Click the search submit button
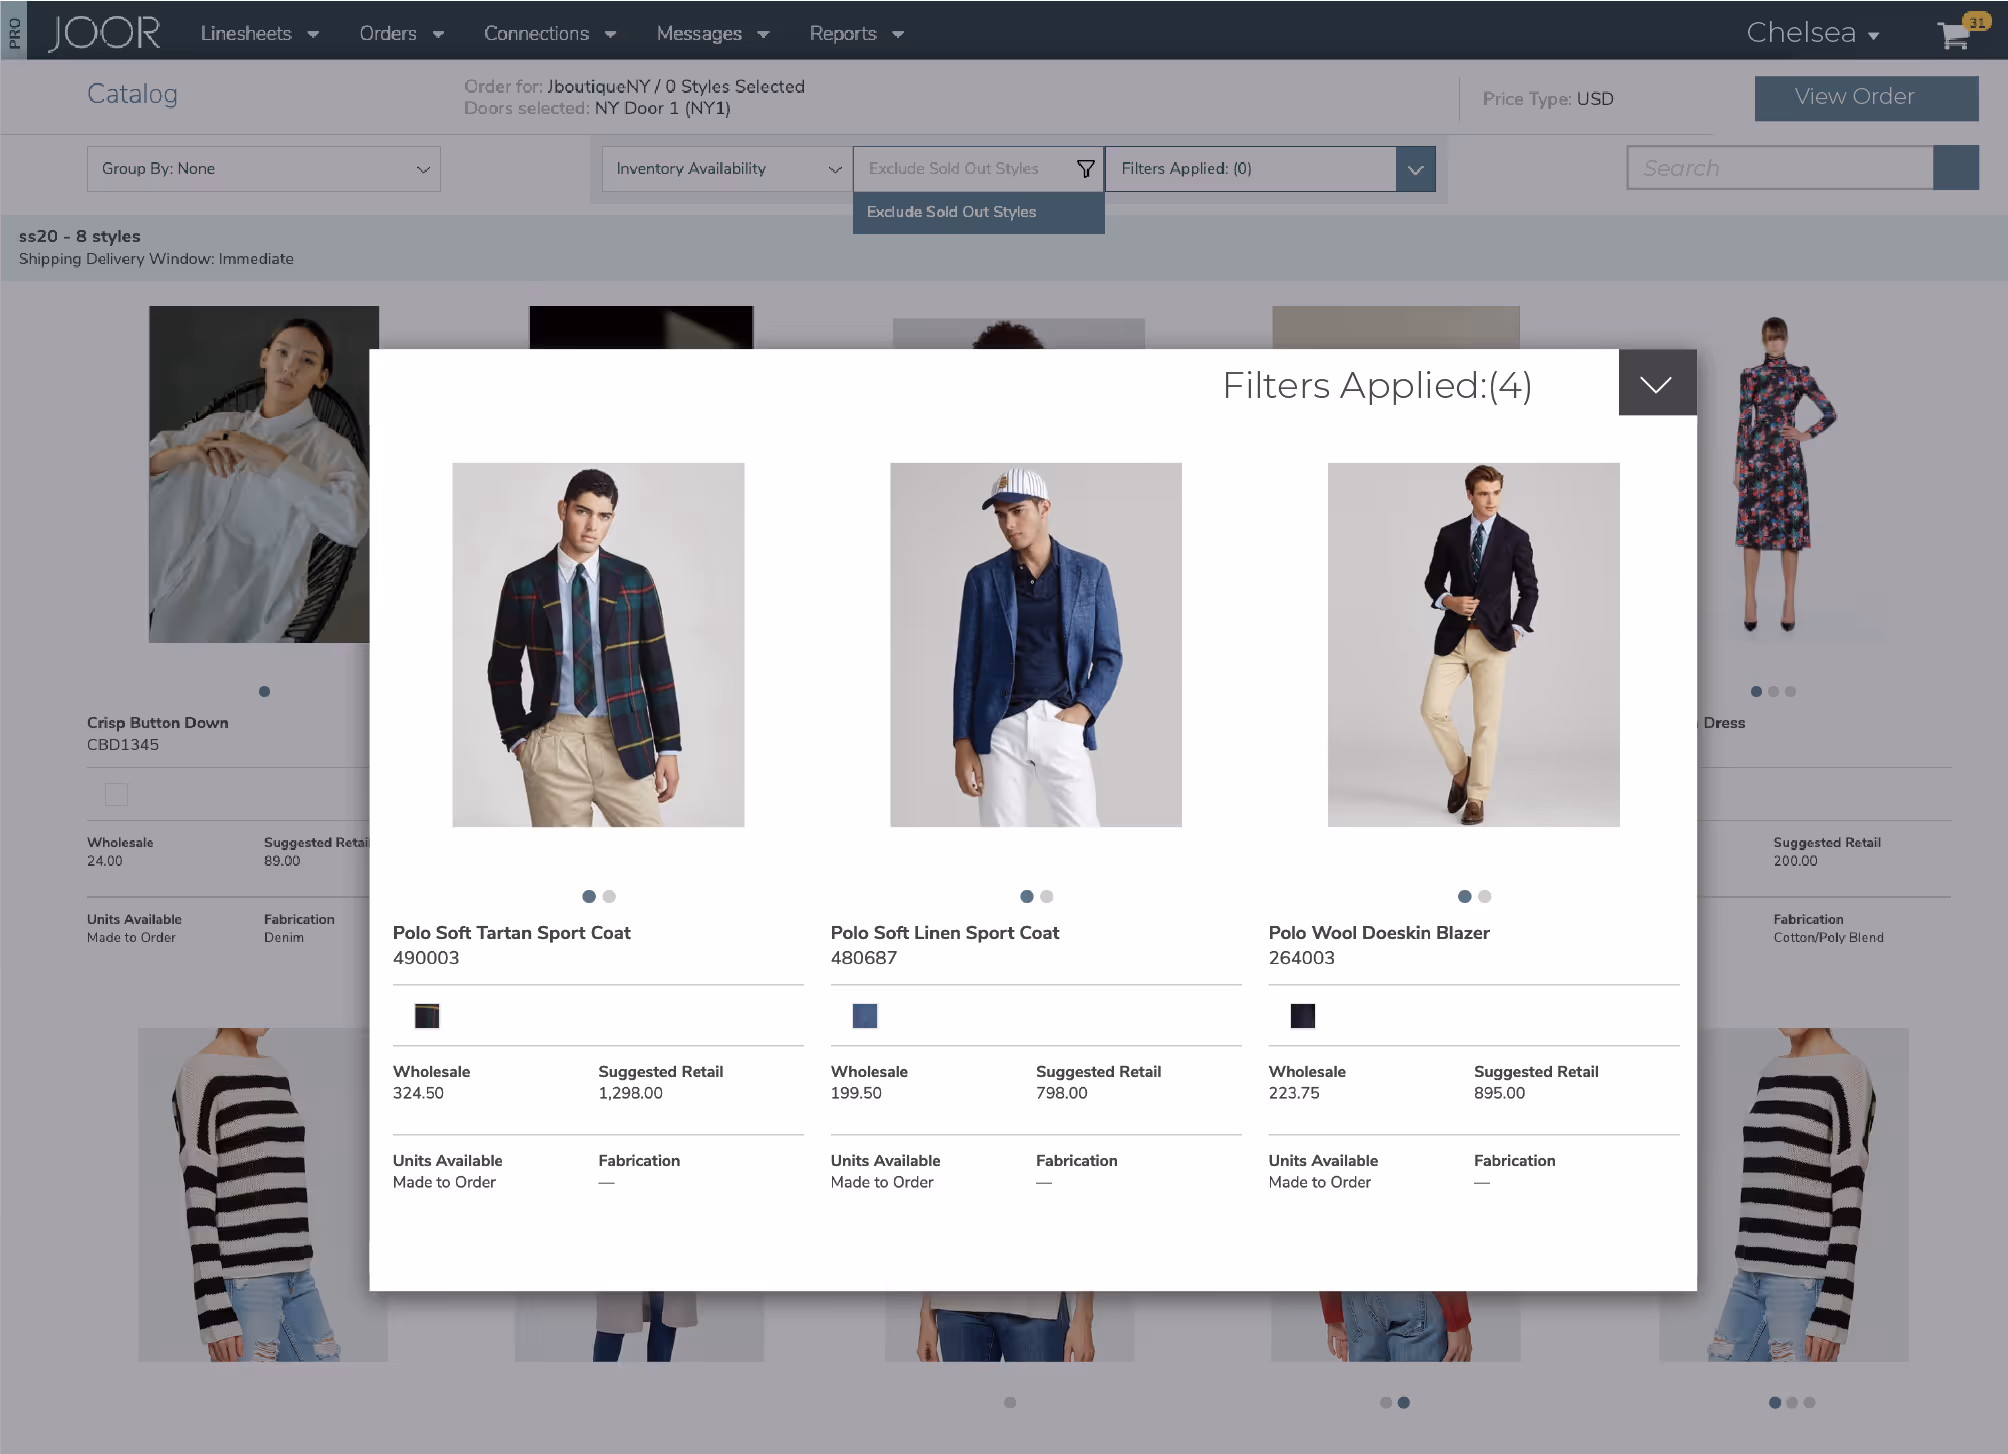Image resolution: width=2008 pixels, height=1454 pixels. tap(1956, 168)
